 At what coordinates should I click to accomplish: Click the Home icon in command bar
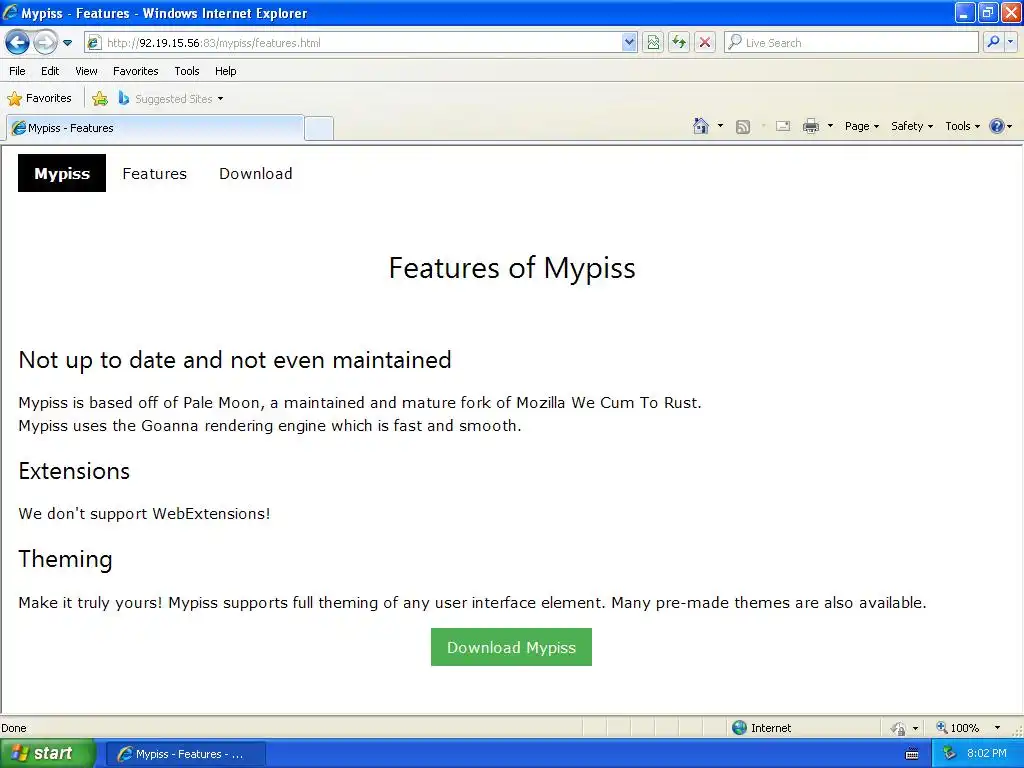pos(701,126)
